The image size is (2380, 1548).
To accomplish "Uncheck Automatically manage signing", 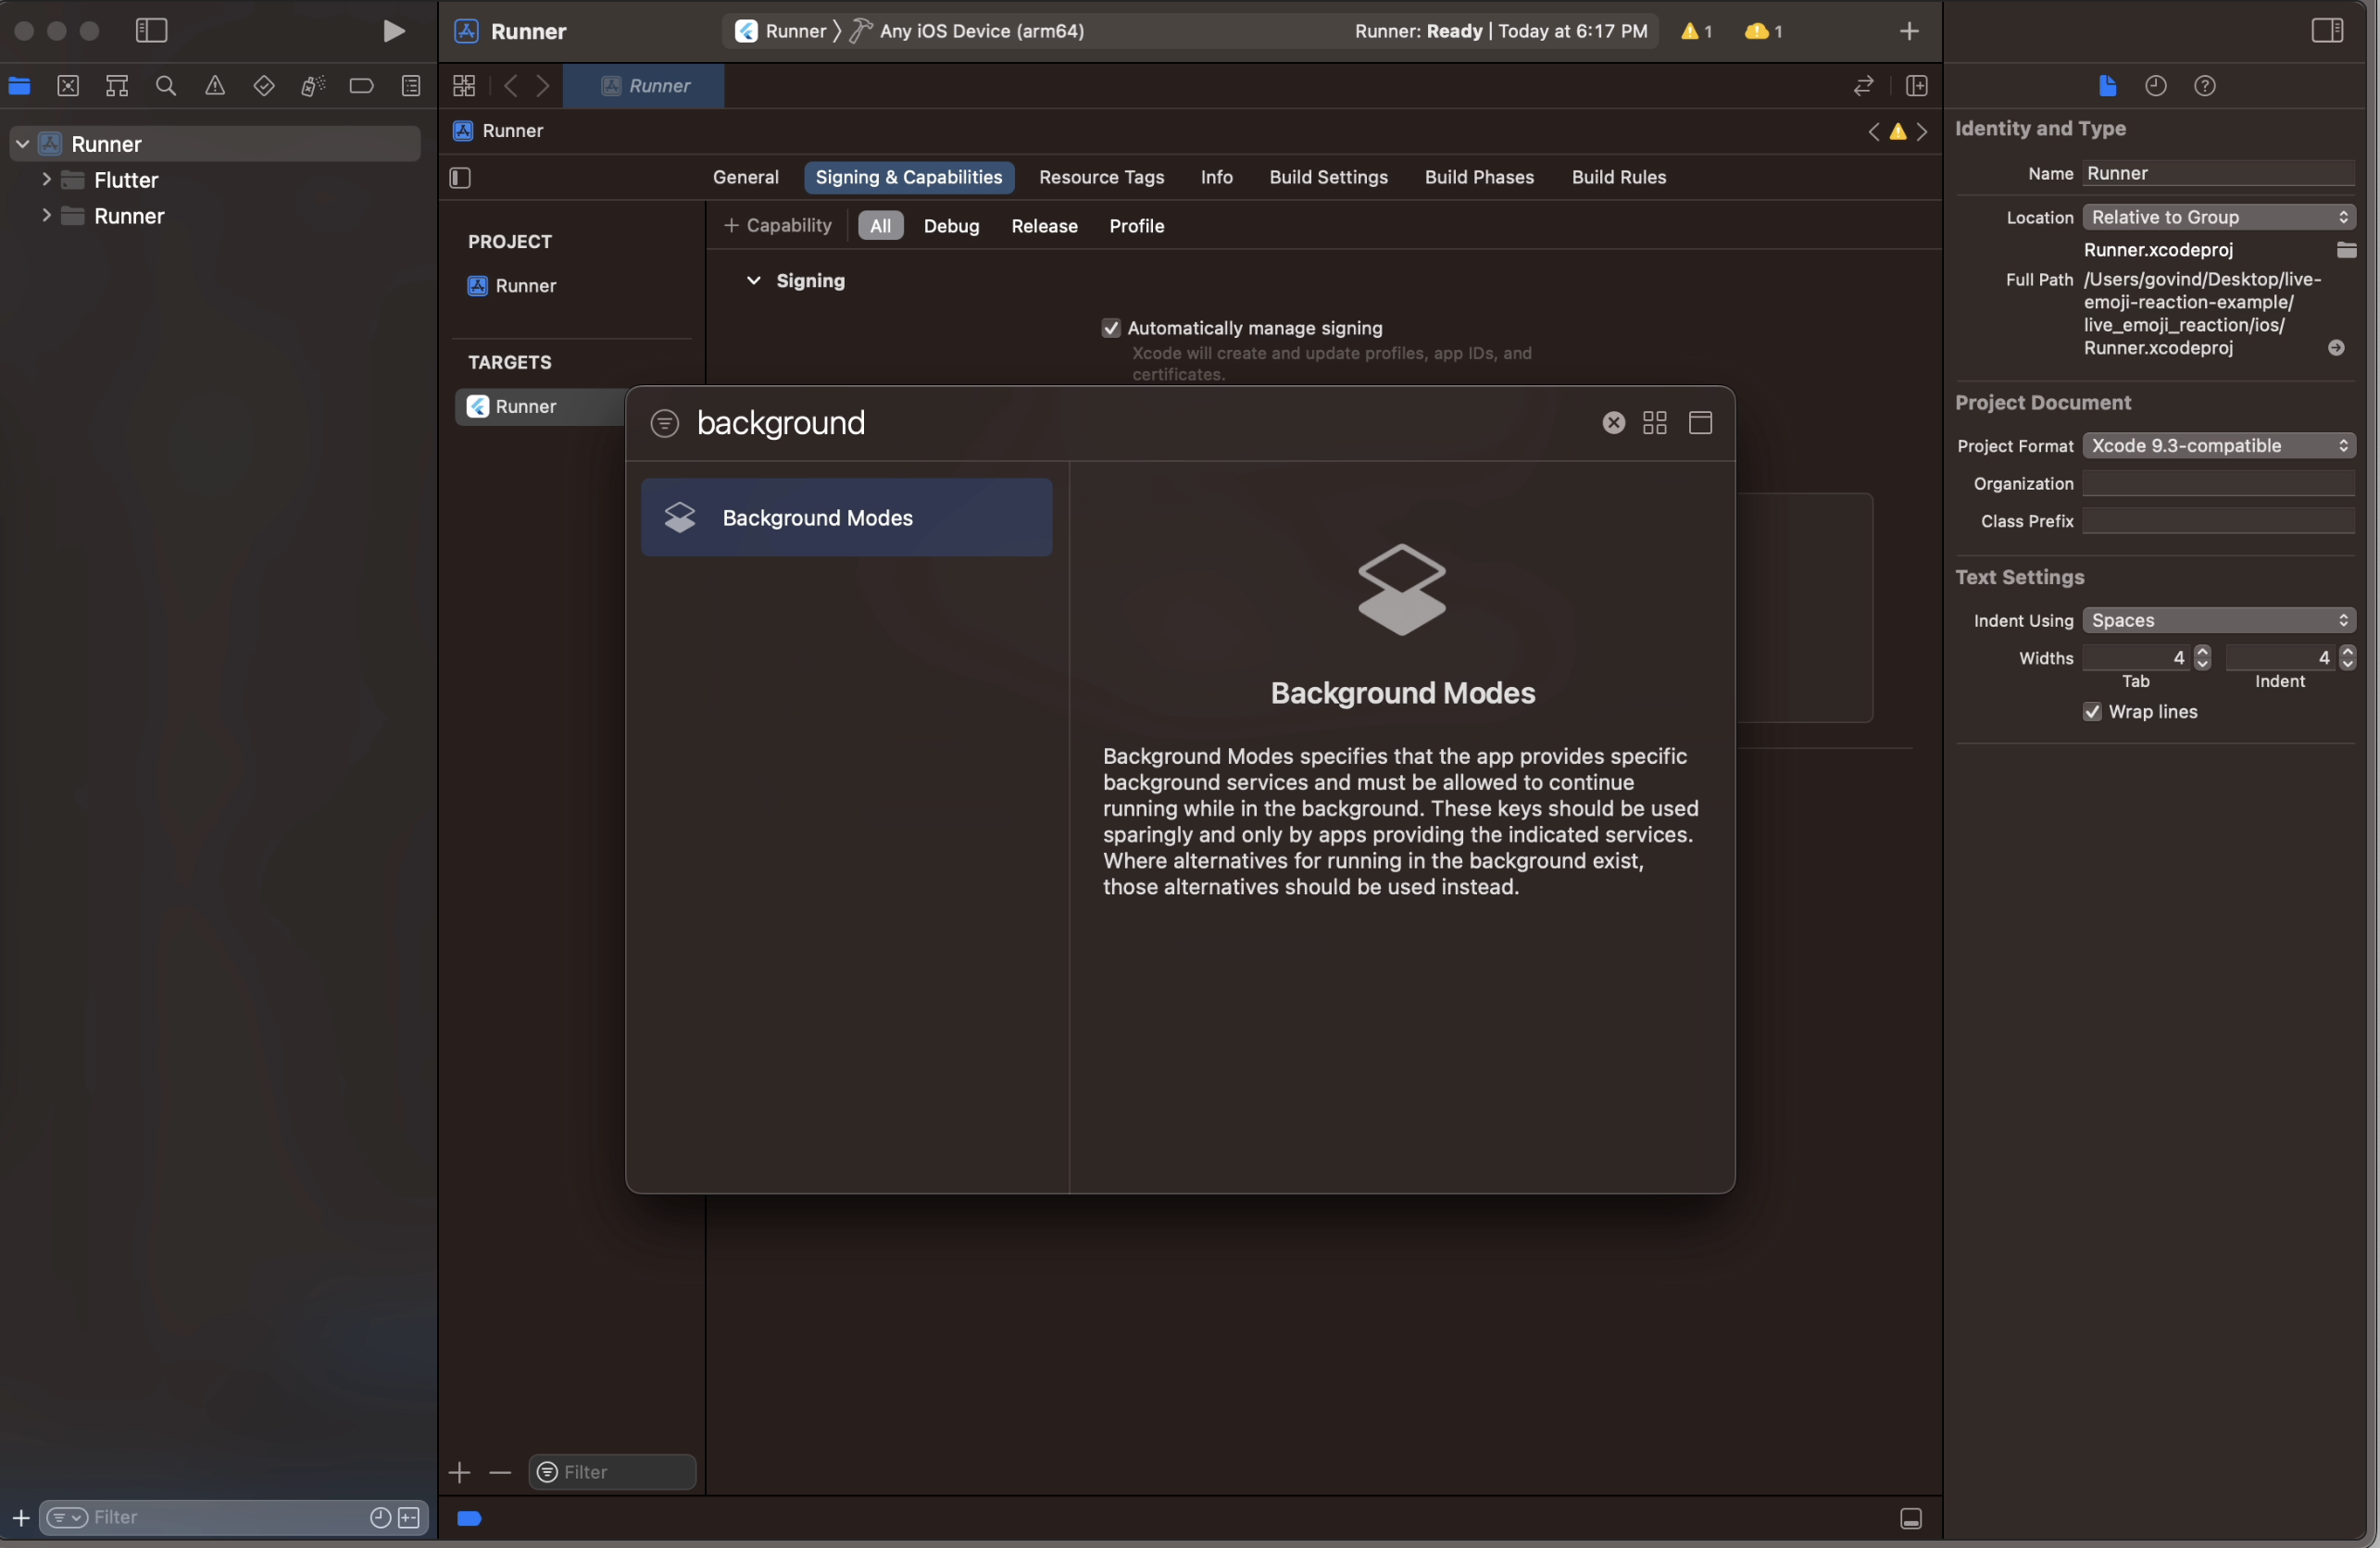I will point(1110,328).
